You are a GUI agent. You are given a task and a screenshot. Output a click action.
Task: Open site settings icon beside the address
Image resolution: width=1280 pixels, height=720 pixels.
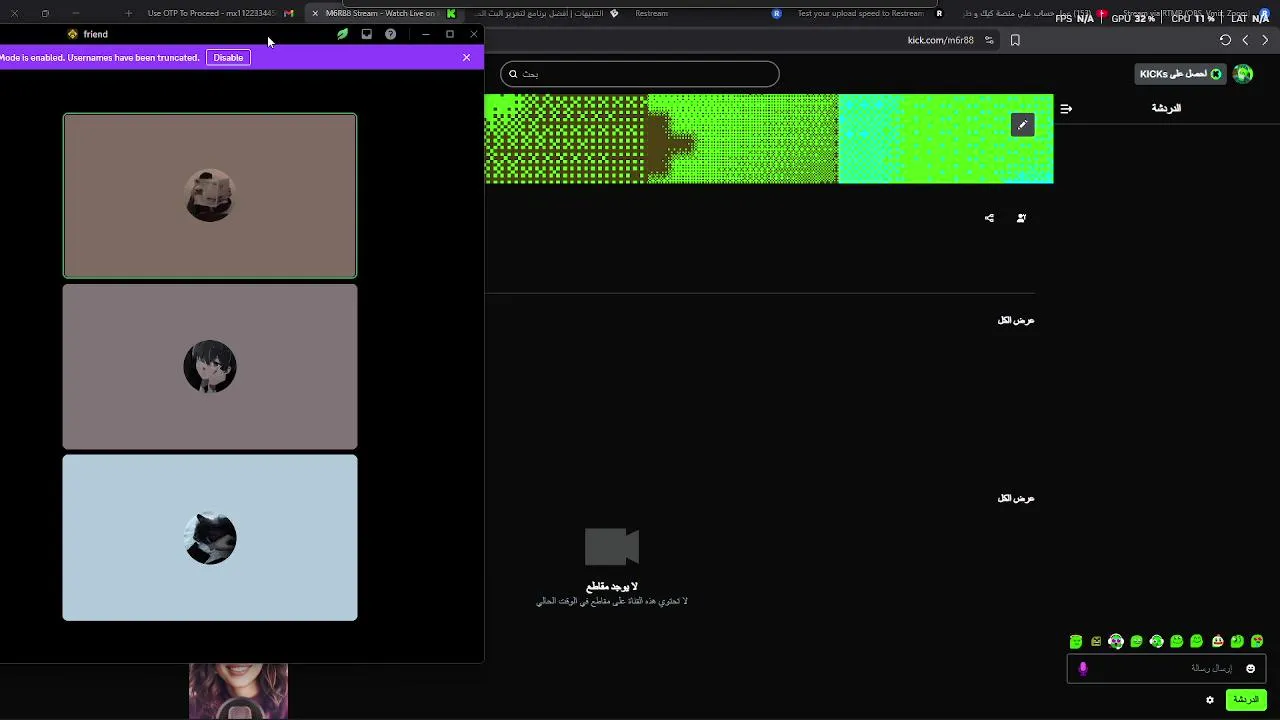tap(989, 40)
